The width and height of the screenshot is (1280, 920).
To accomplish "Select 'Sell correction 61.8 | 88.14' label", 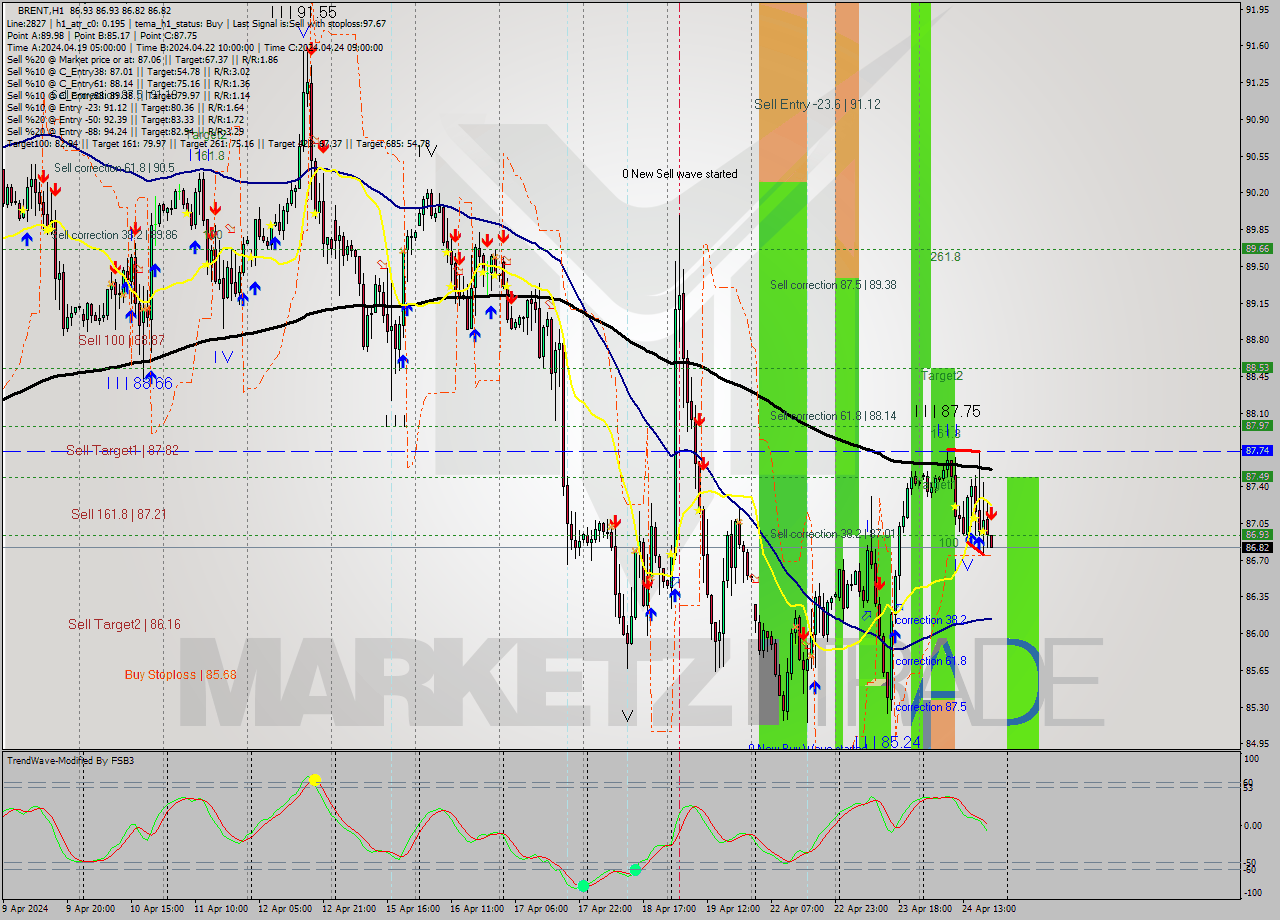I will pyautogui.click(x=833, y=416).
